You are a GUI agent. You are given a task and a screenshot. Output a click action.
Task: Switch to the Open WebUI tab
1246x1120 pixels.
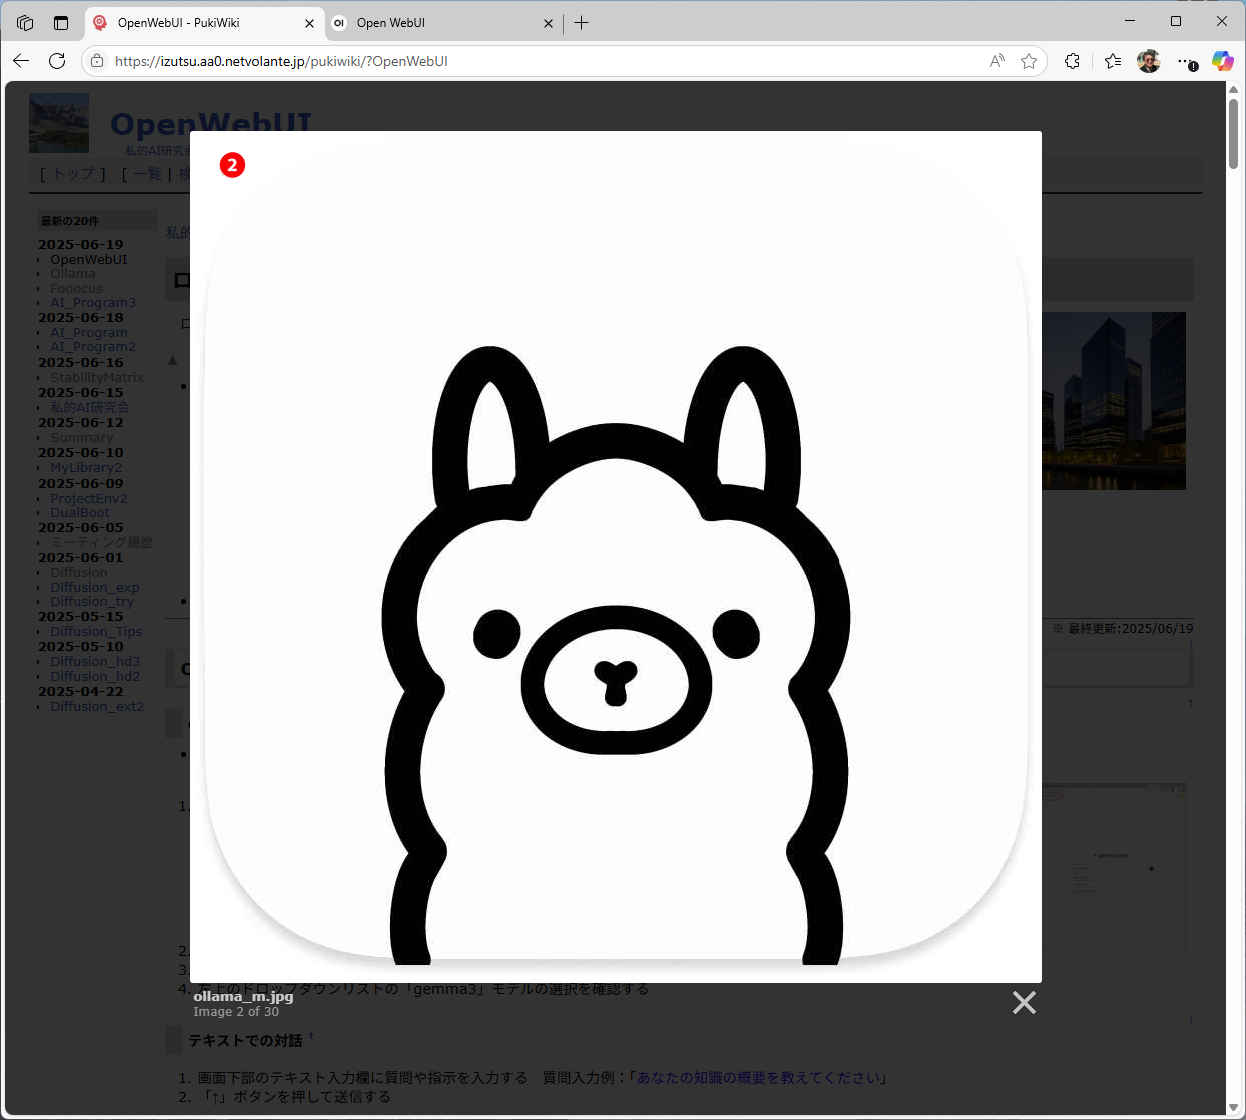tap(440, 23)
